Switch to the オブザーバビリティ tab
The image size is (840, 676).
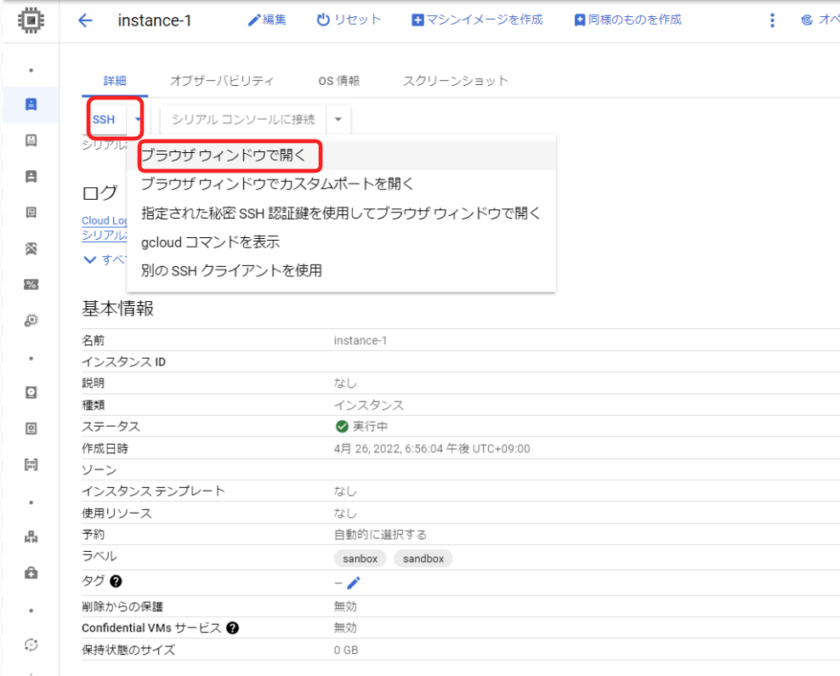coord(222,81)
